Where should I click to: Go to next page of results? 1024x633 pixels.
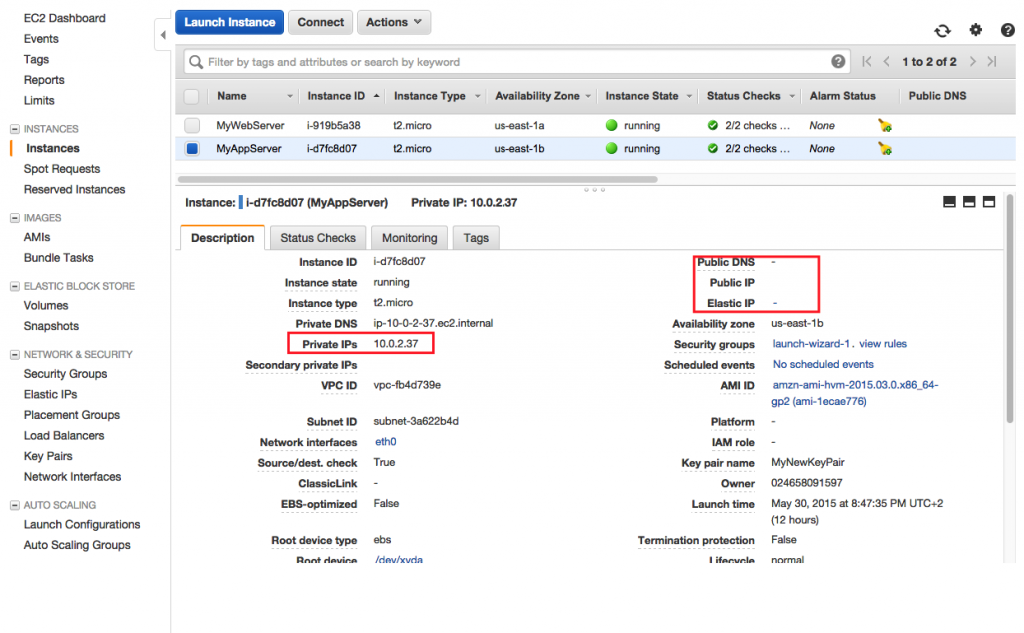coord(973,62)
